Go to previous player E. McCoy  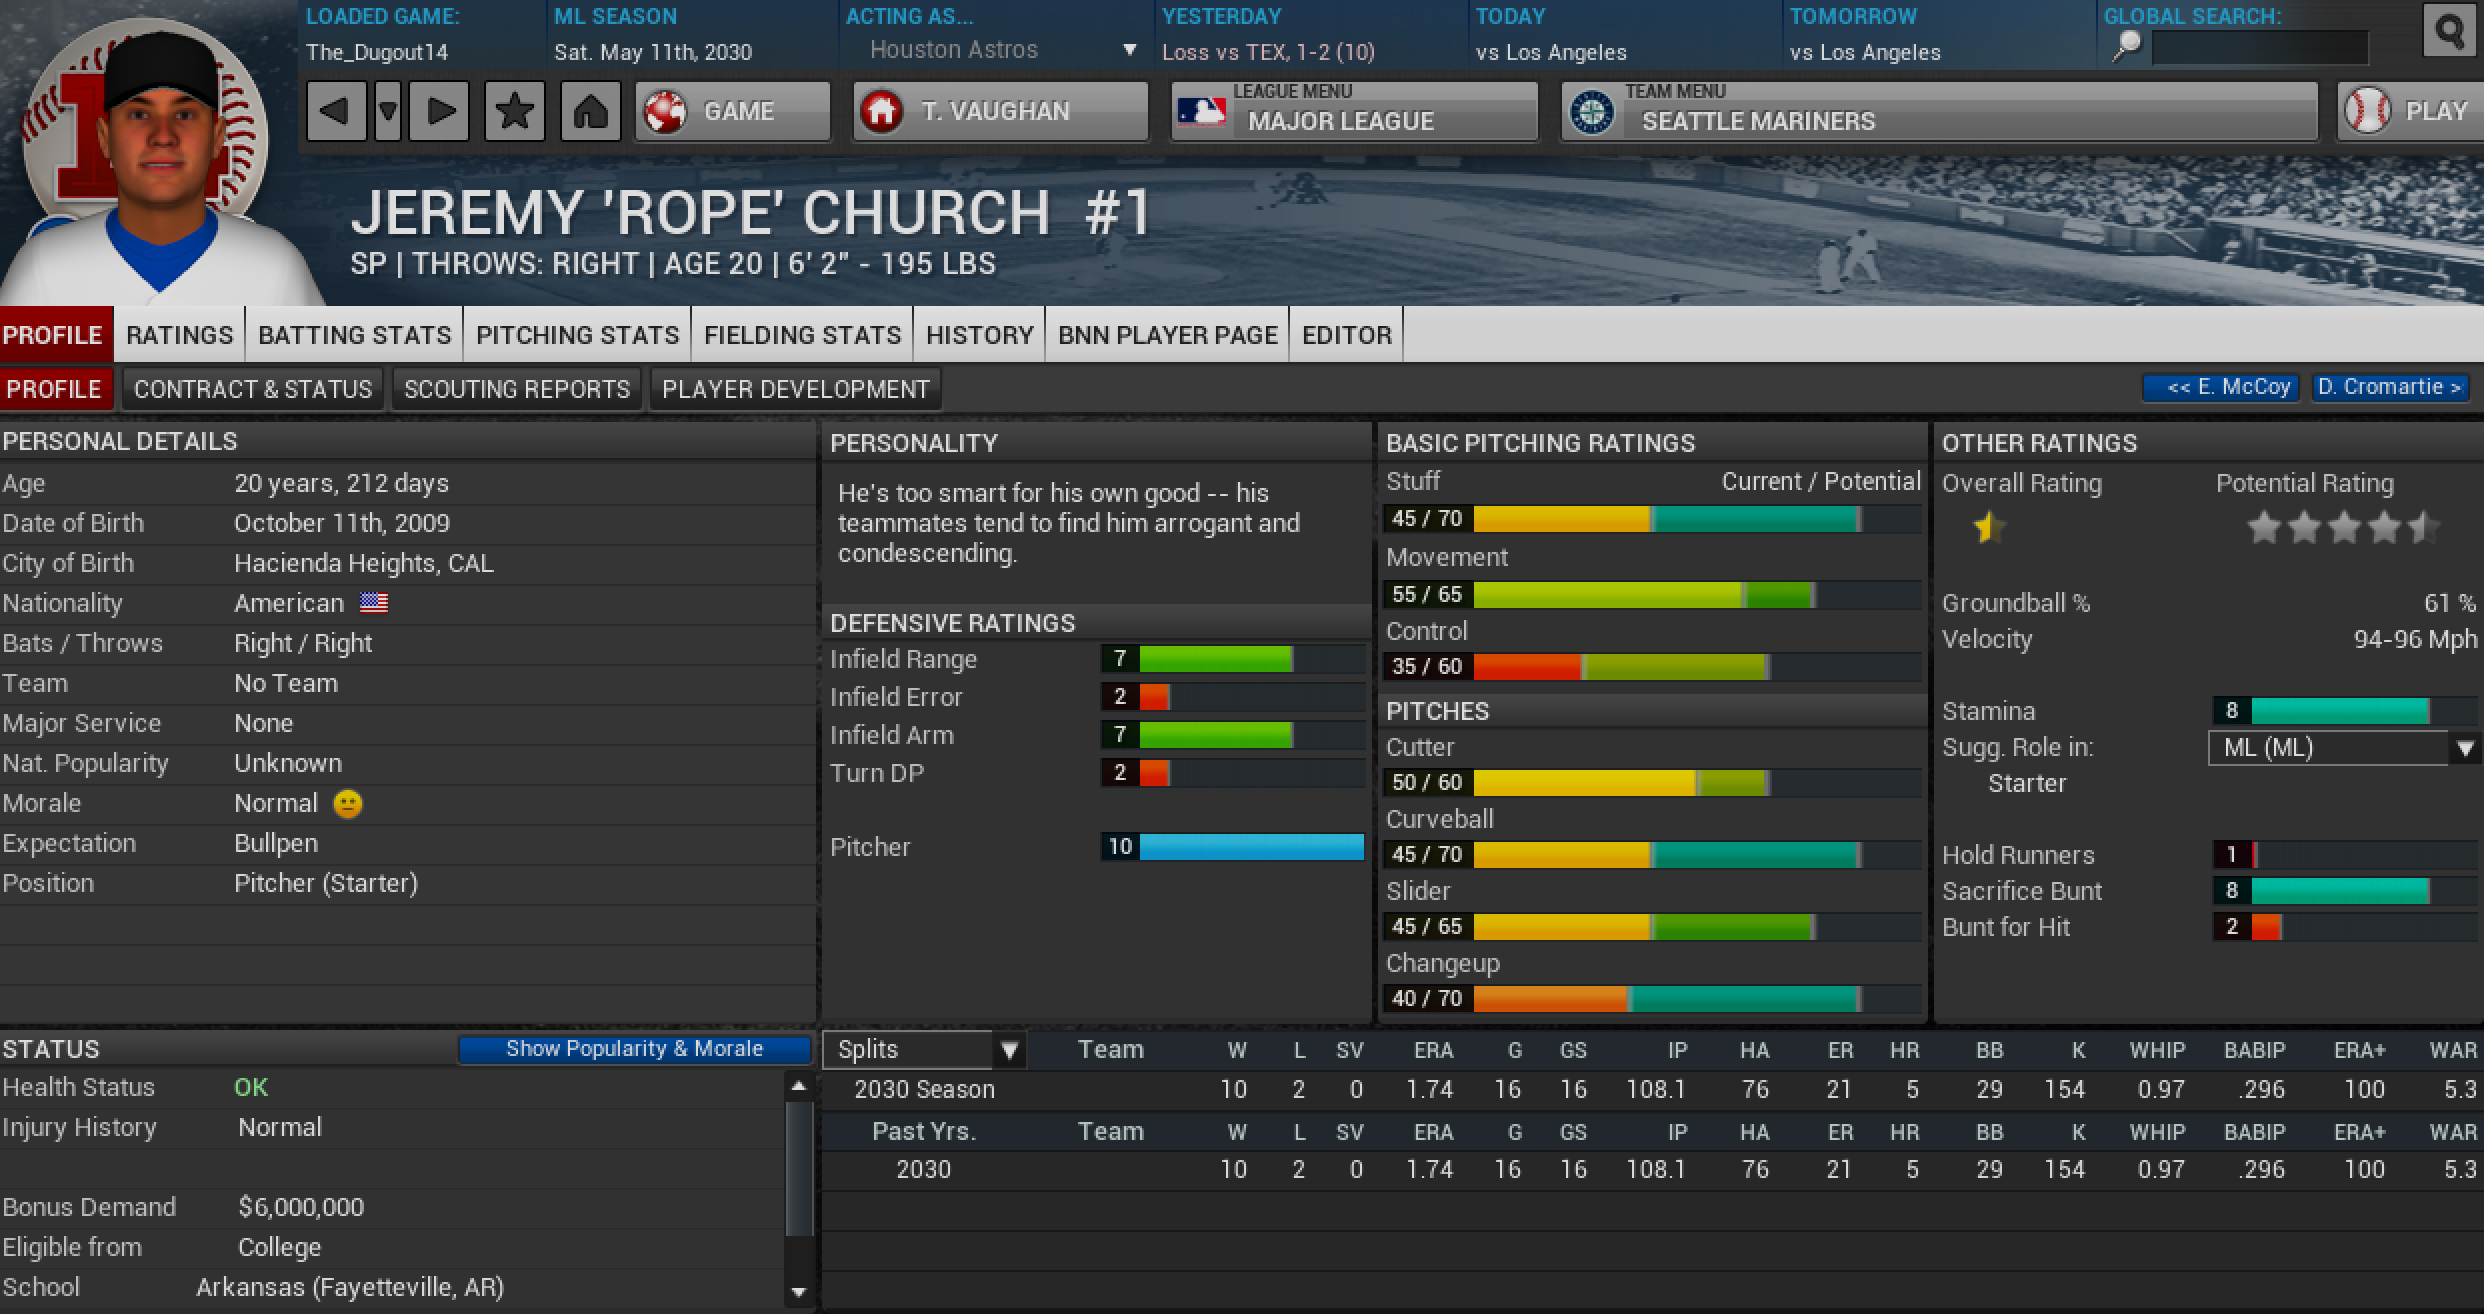click(x=2220, y=388)
